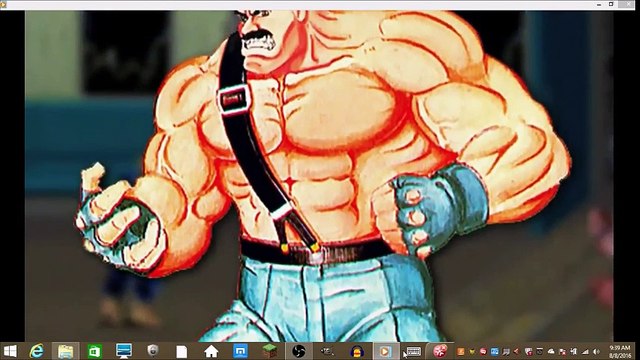The width and height of the screenshot is (640, 360).
Task: Click the game controller icon in the taskbar
Action: (327, 351)
